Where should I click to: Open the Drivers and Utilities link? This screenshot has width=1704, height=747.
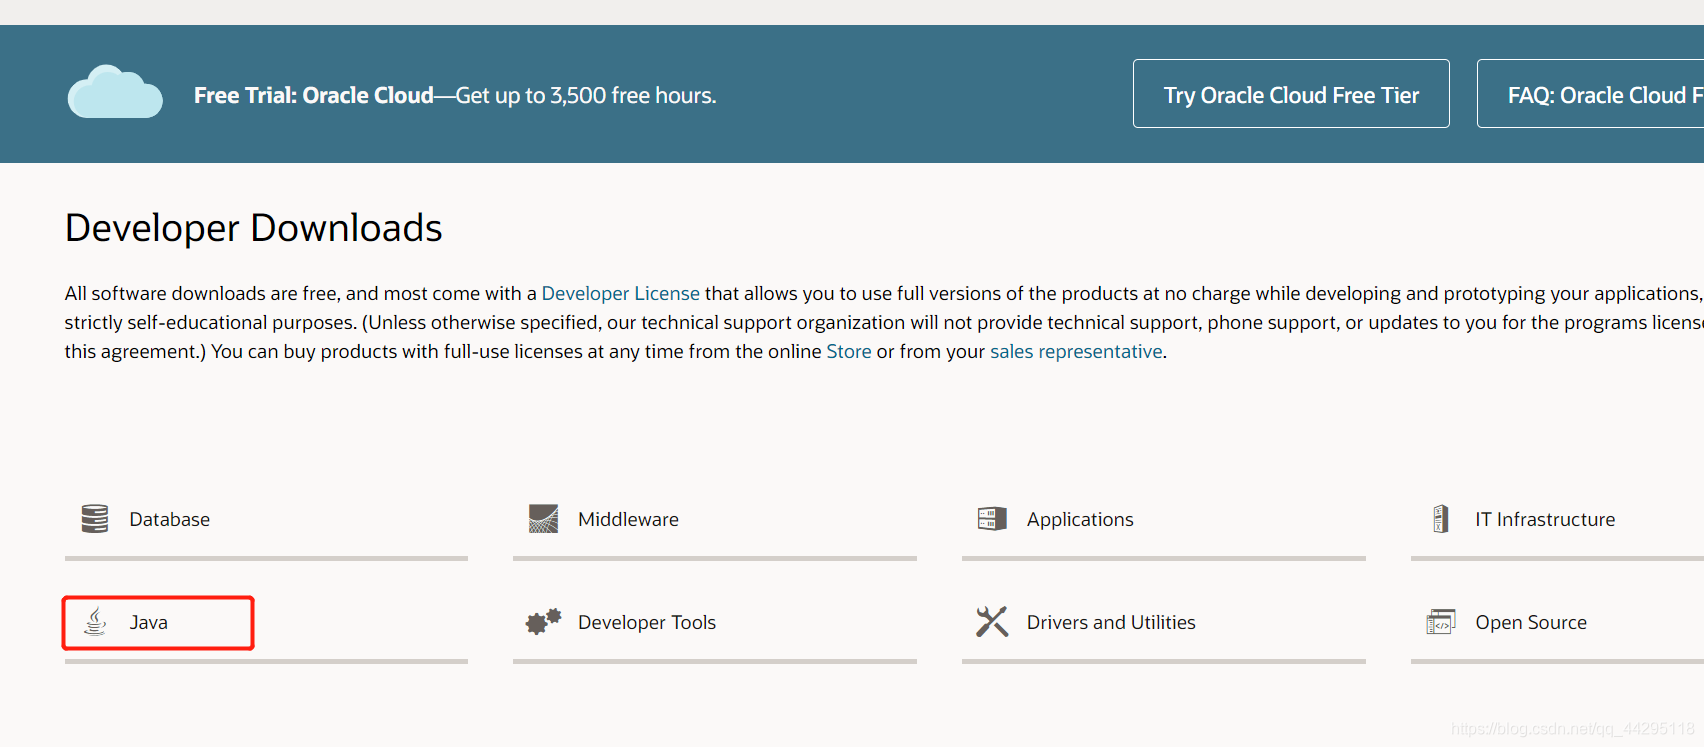(1111, 622)
